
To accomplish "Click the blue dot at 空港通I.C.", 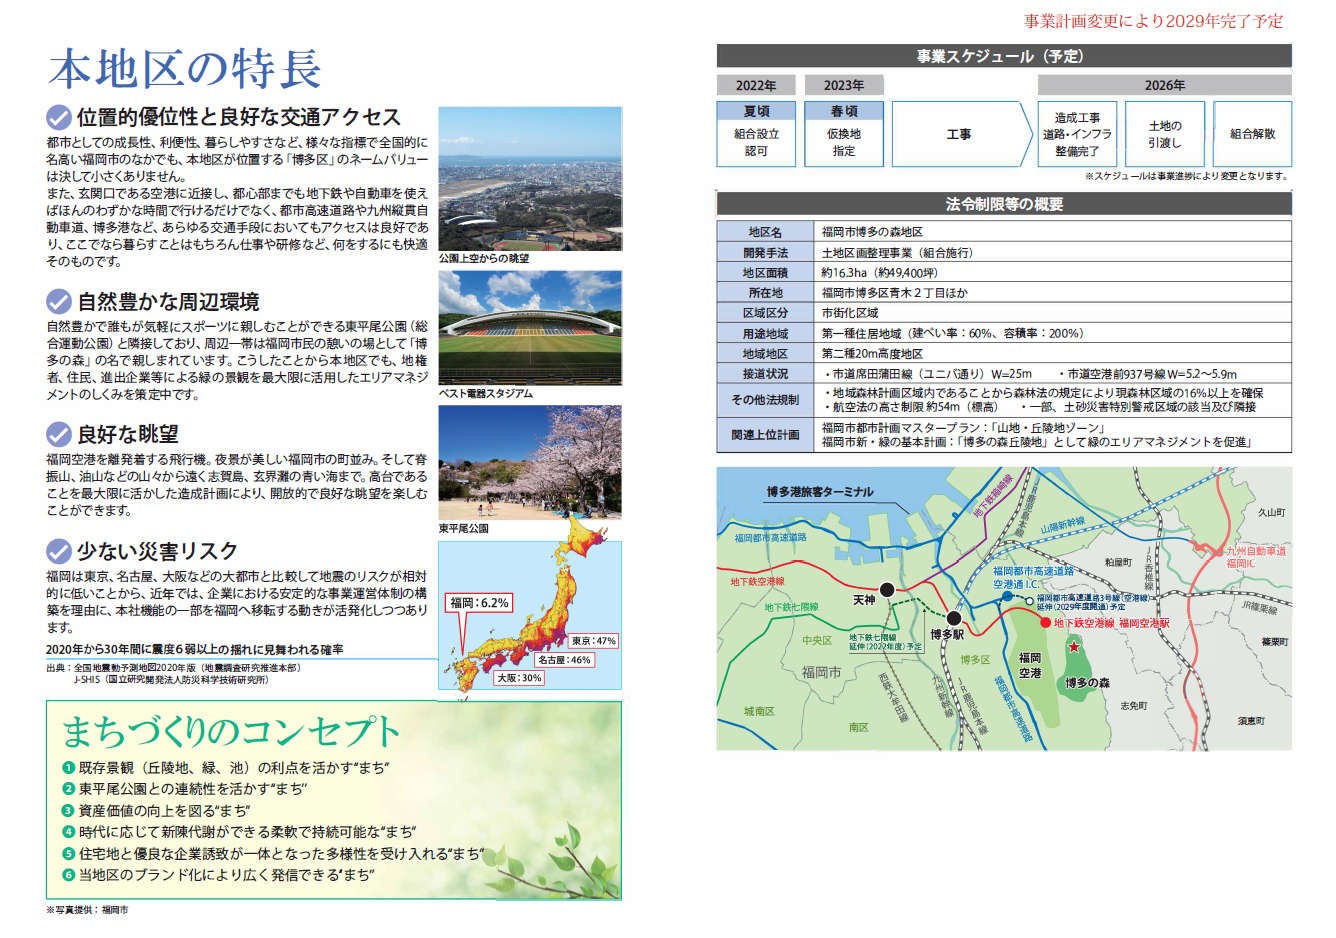I will [1007, 597].
